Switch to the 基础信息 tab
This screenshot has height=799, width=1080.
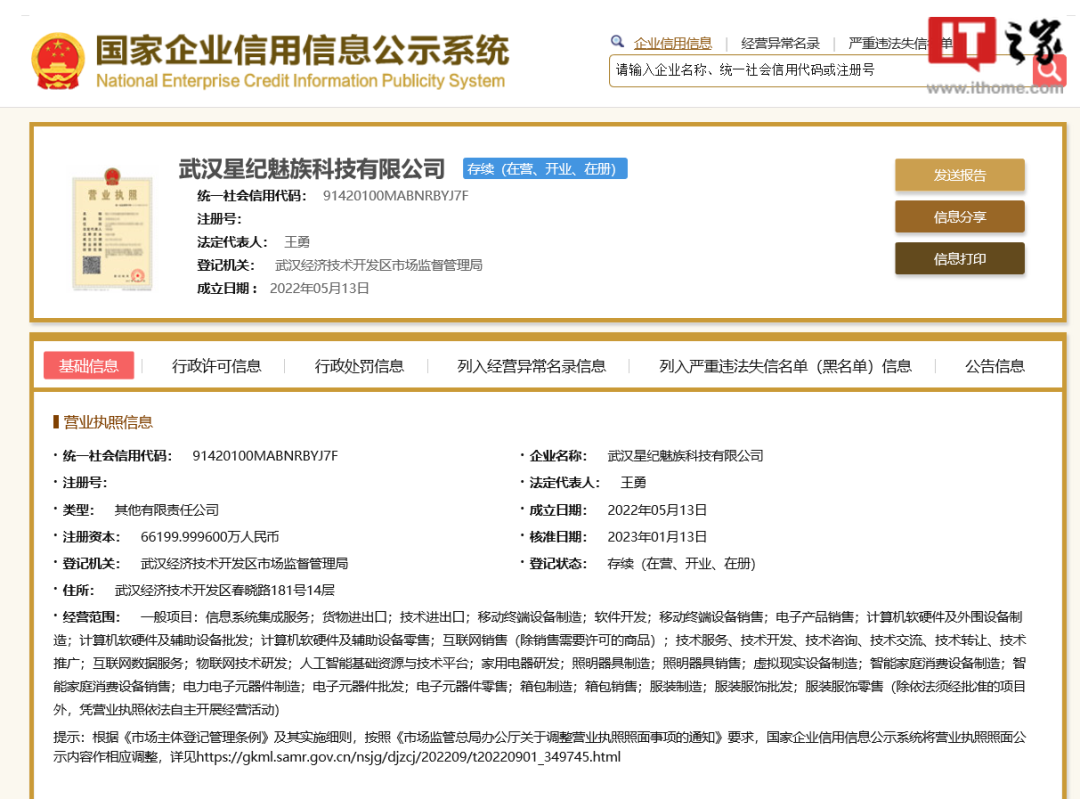[x=89, y=366]
